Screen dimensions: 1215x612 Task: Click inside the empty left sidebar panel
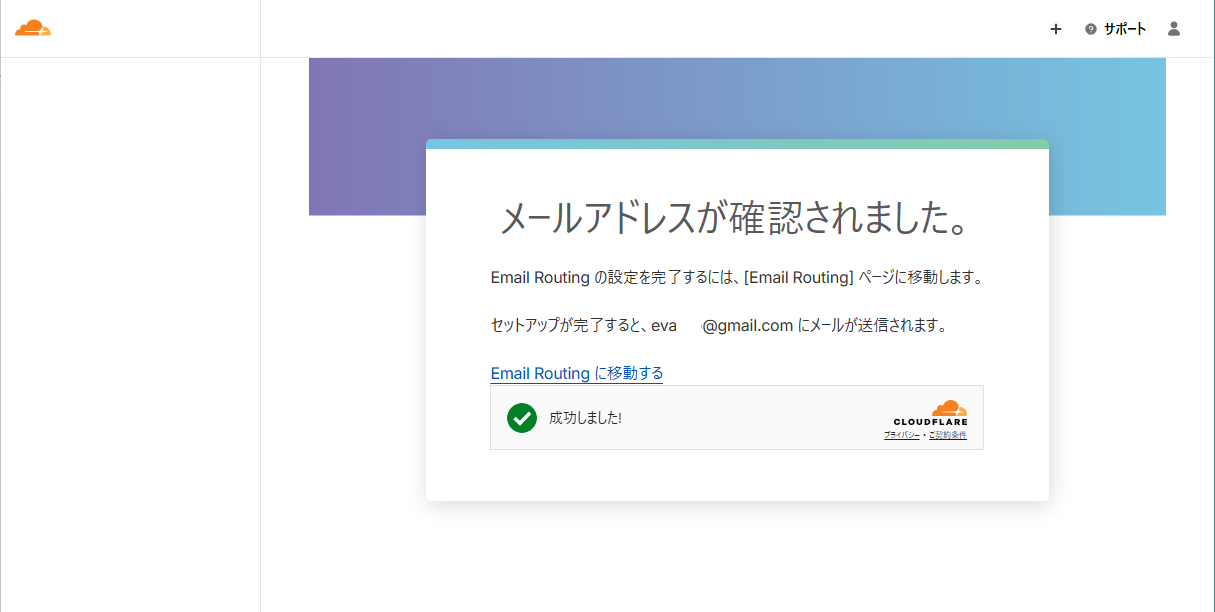click(x=130, y=330)
